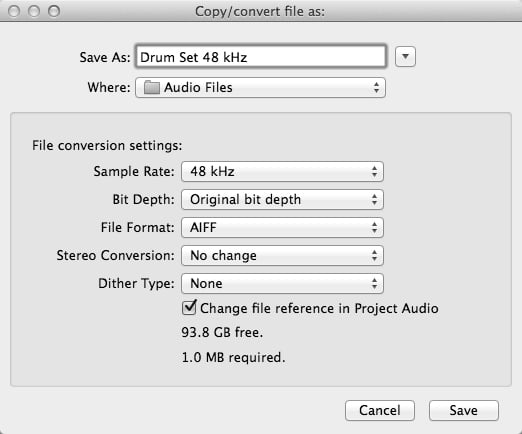Expand the full file browser arrow
This screenshot has height=434, width=522.
[x=405, y=57]
